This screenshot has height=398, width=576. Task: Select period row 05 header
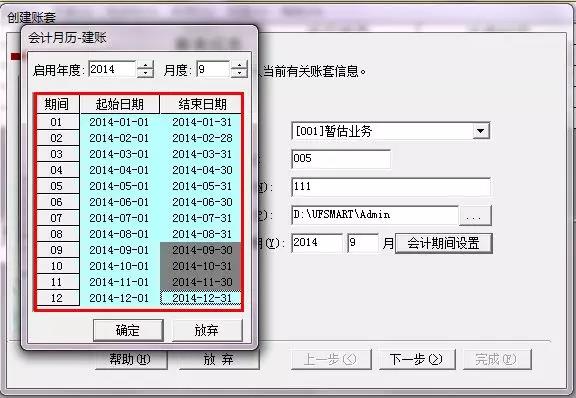[x=58, y=186]
